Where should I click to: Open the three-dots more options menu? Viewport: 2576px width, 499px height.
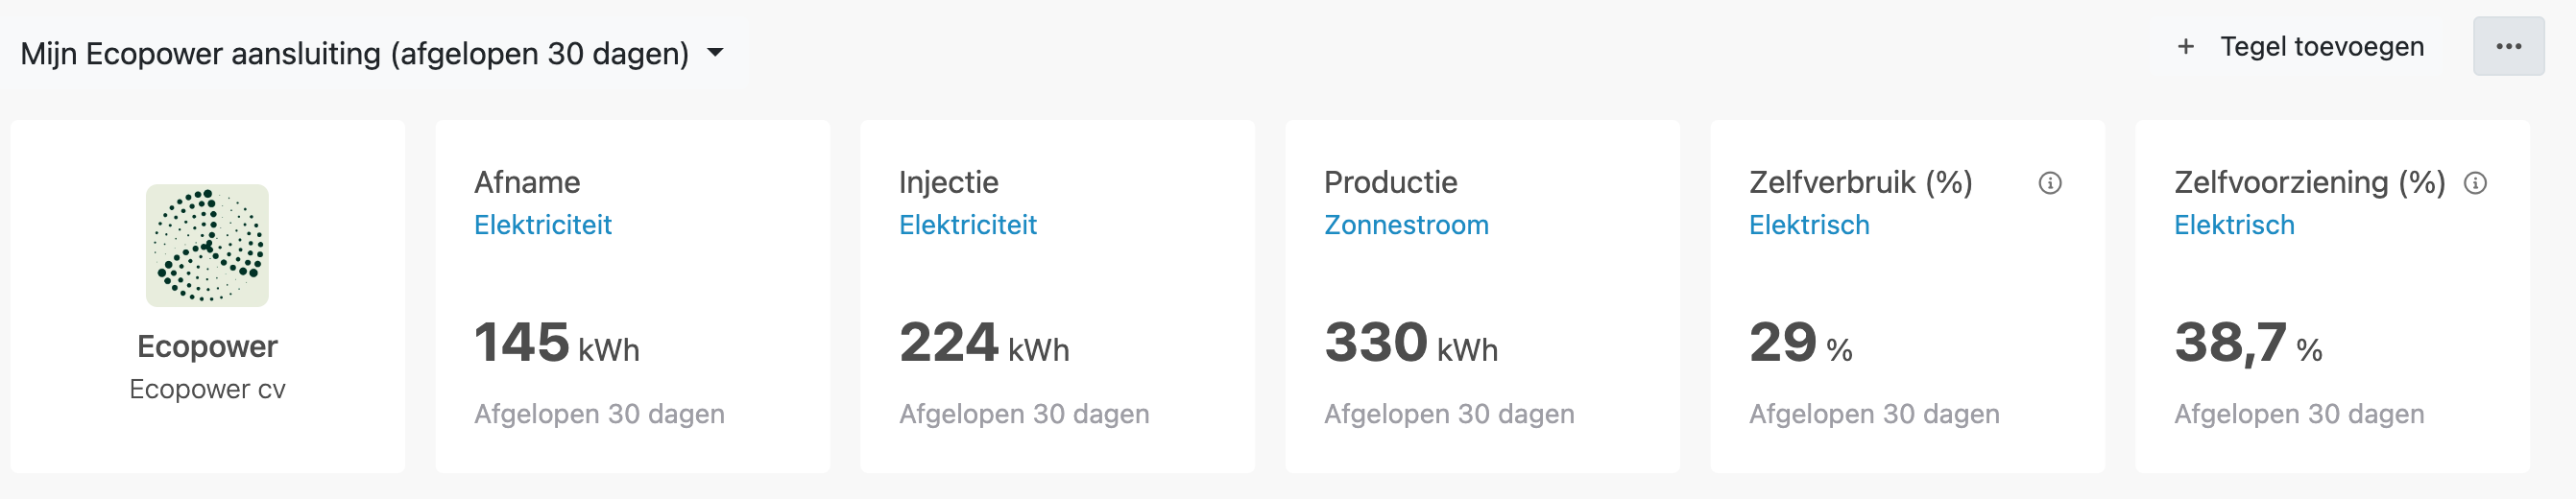click(x=2508, y=46)
